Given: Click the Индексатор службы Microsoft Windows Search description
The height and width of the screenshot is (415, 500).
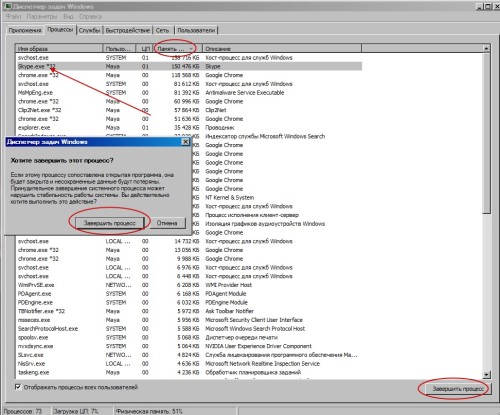Looking at the screenshot, I should point(265,136).
